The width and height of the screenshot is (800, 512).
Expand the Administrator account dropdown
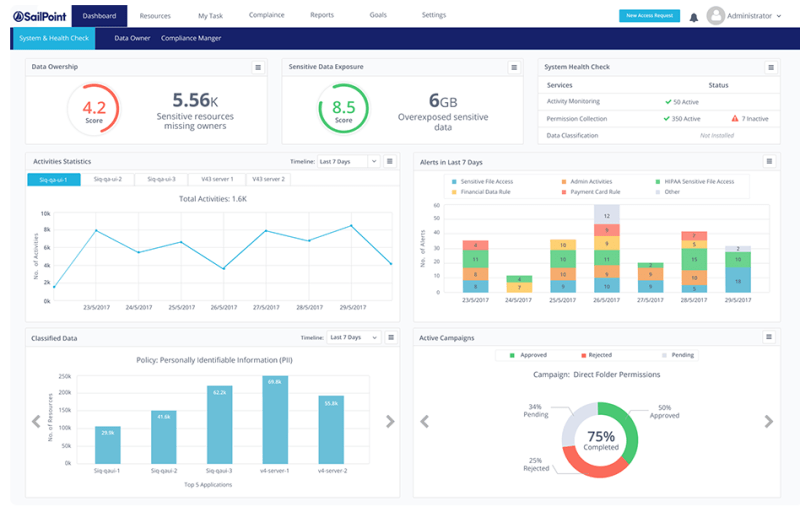coord(779,17)
